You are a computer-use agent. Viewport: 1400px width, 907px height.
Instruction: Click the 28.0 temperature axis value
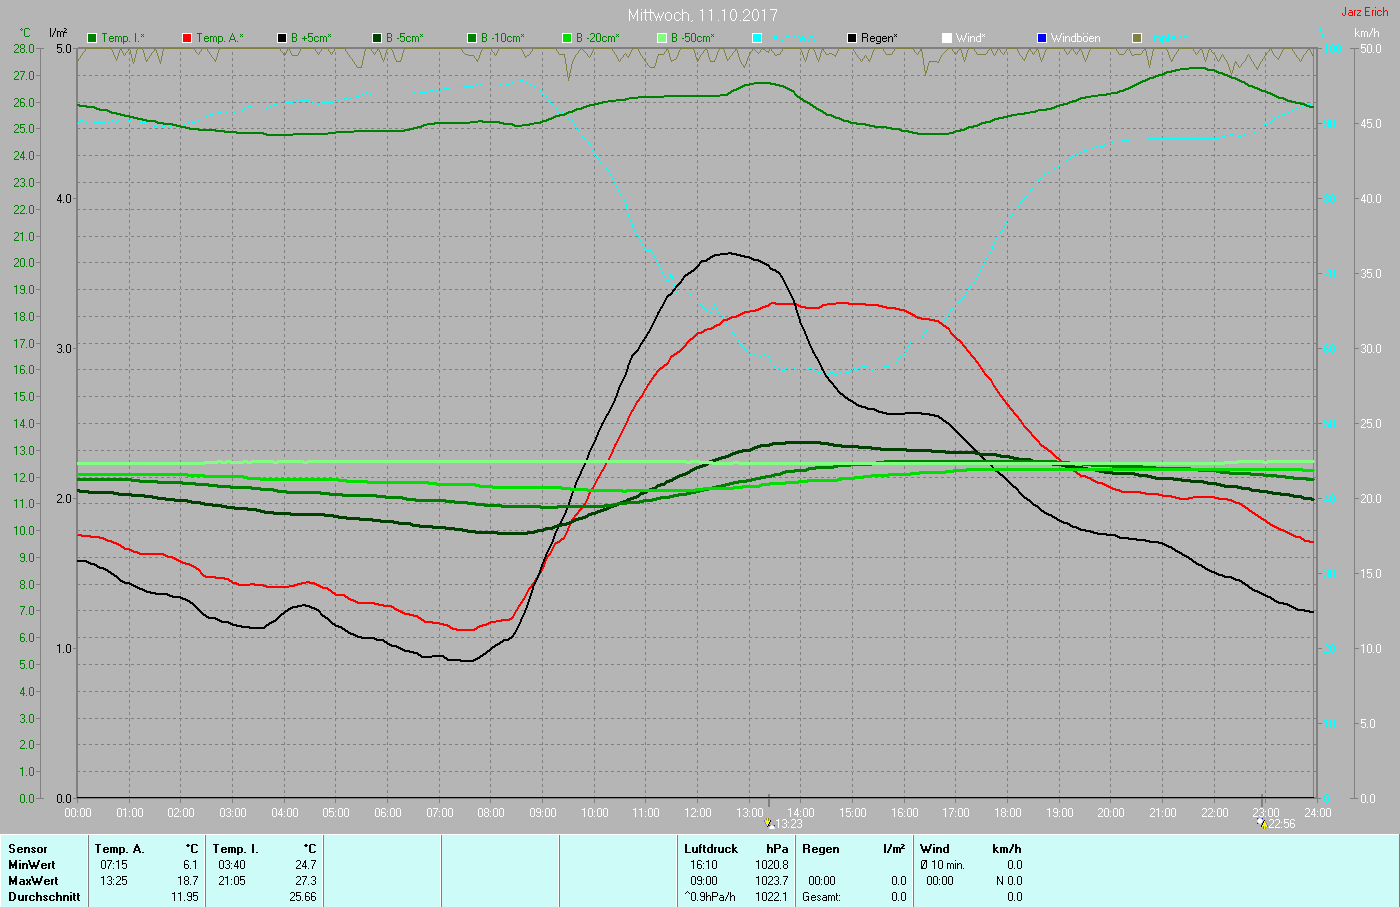24,49
